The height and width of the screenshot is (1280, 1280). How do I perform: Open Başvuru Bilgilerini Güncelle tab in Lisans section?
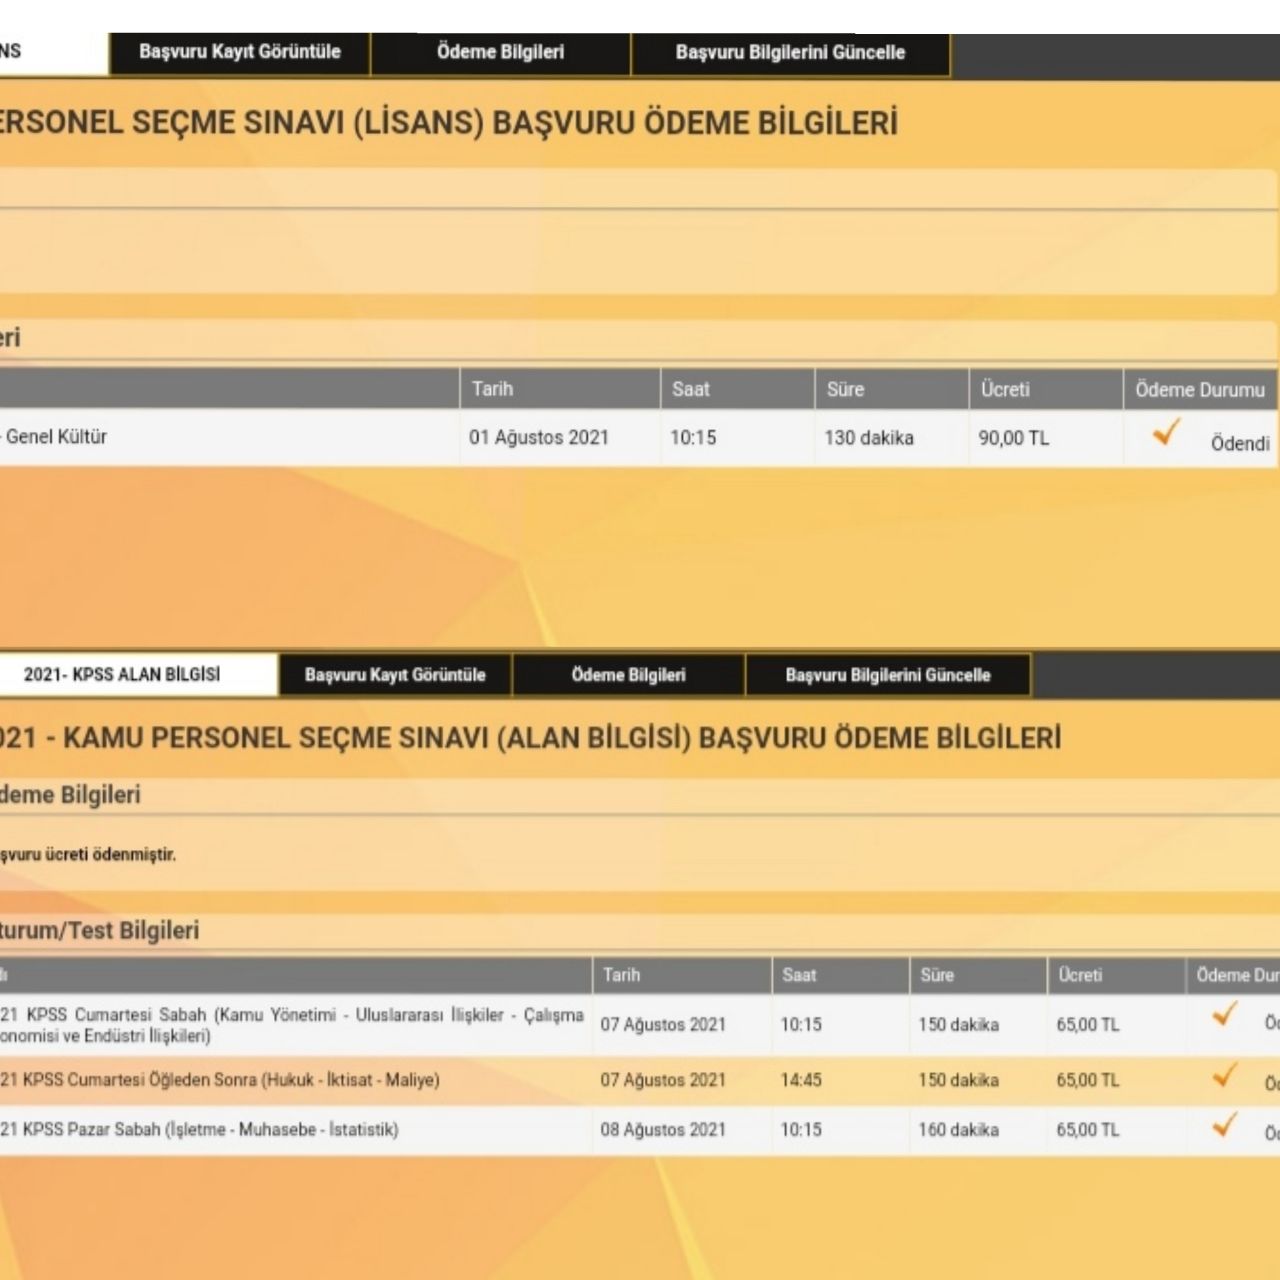point(790,53)
